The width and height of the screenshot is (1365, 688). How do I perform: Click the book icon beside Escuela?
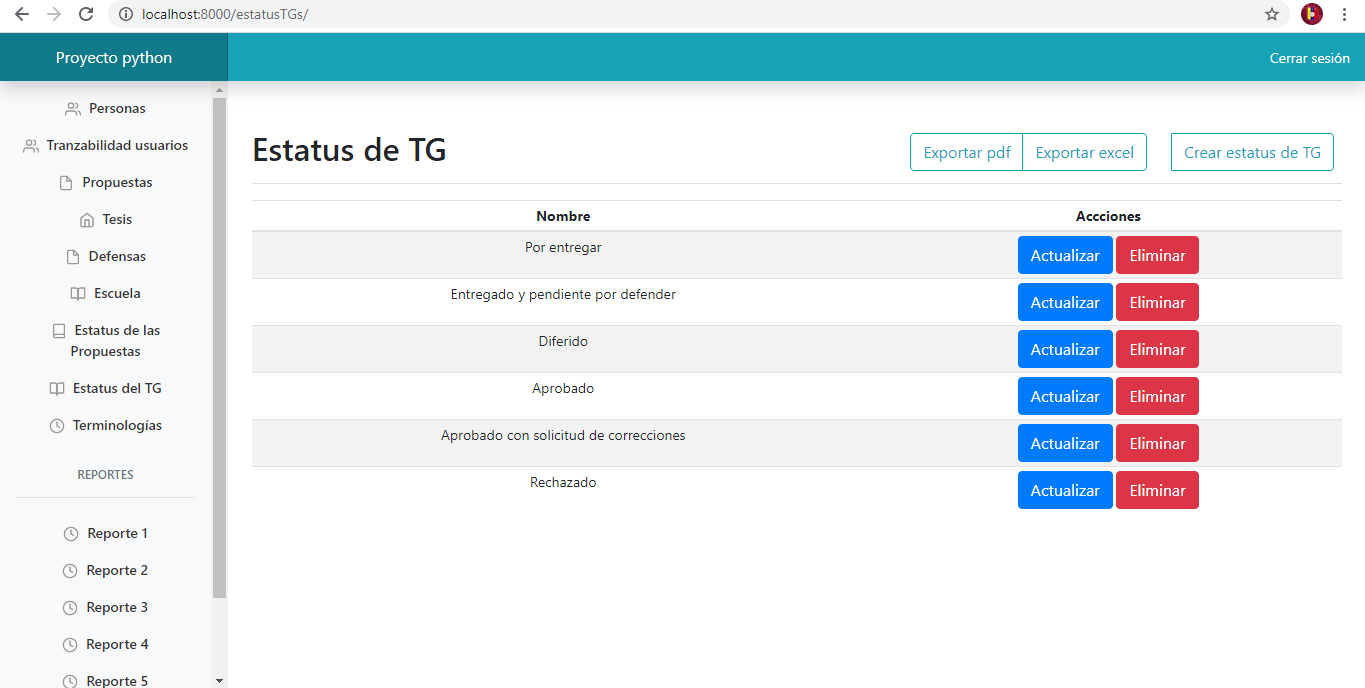(x=78, y=294)
